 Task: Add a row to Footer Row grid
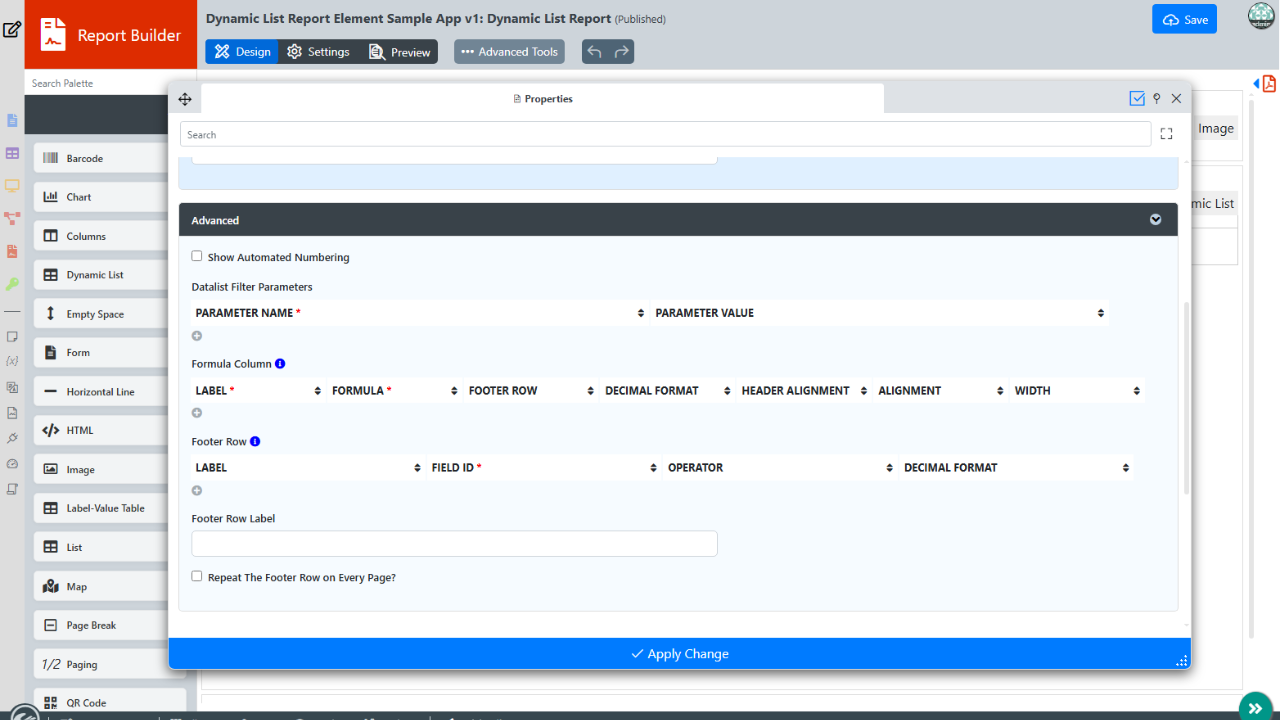[197, 490]
